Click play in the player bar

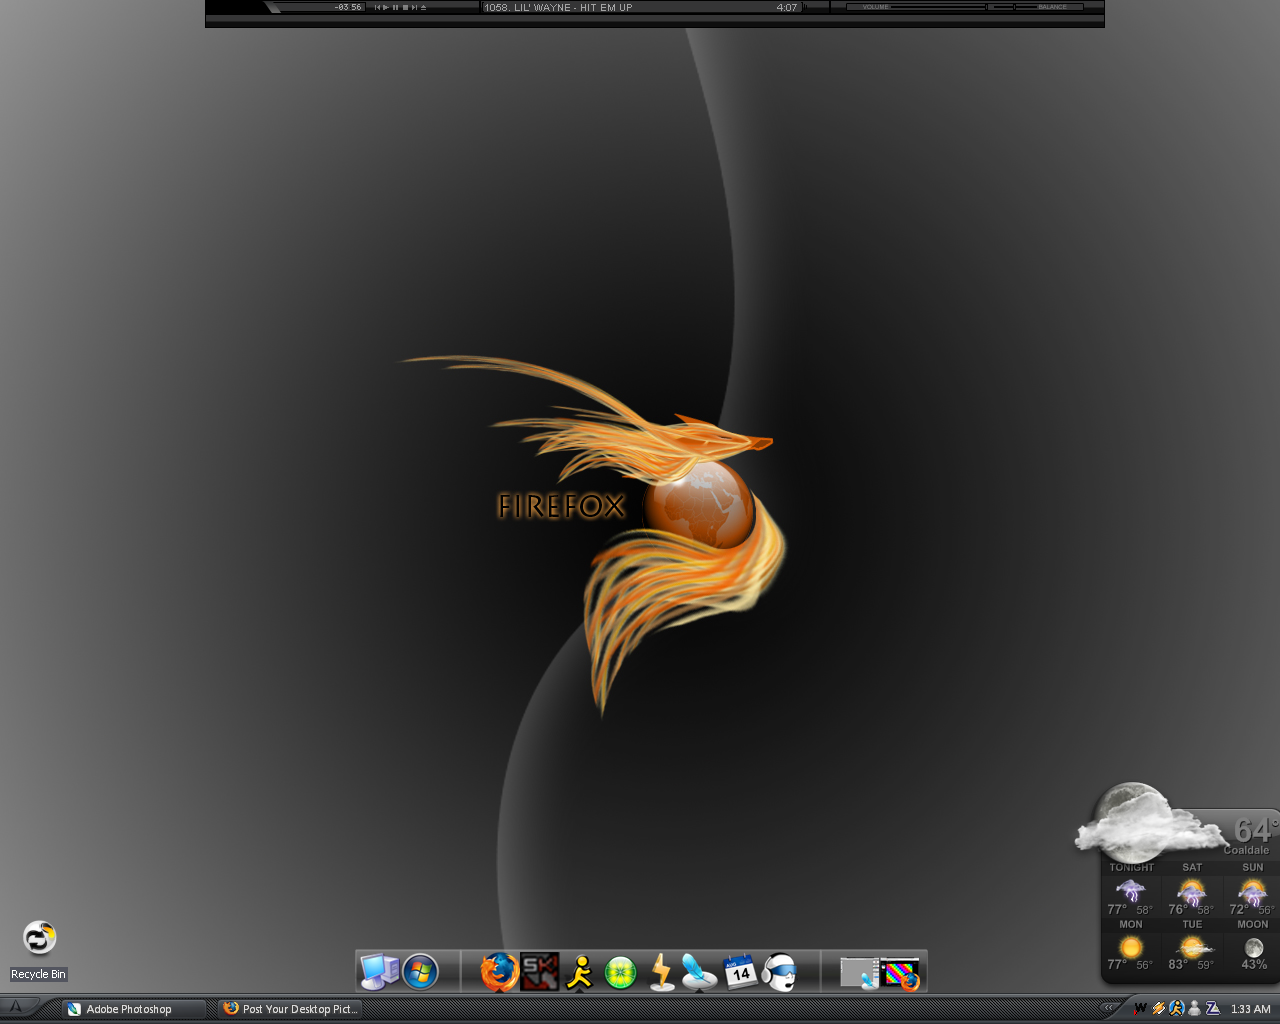click(386, 7)
